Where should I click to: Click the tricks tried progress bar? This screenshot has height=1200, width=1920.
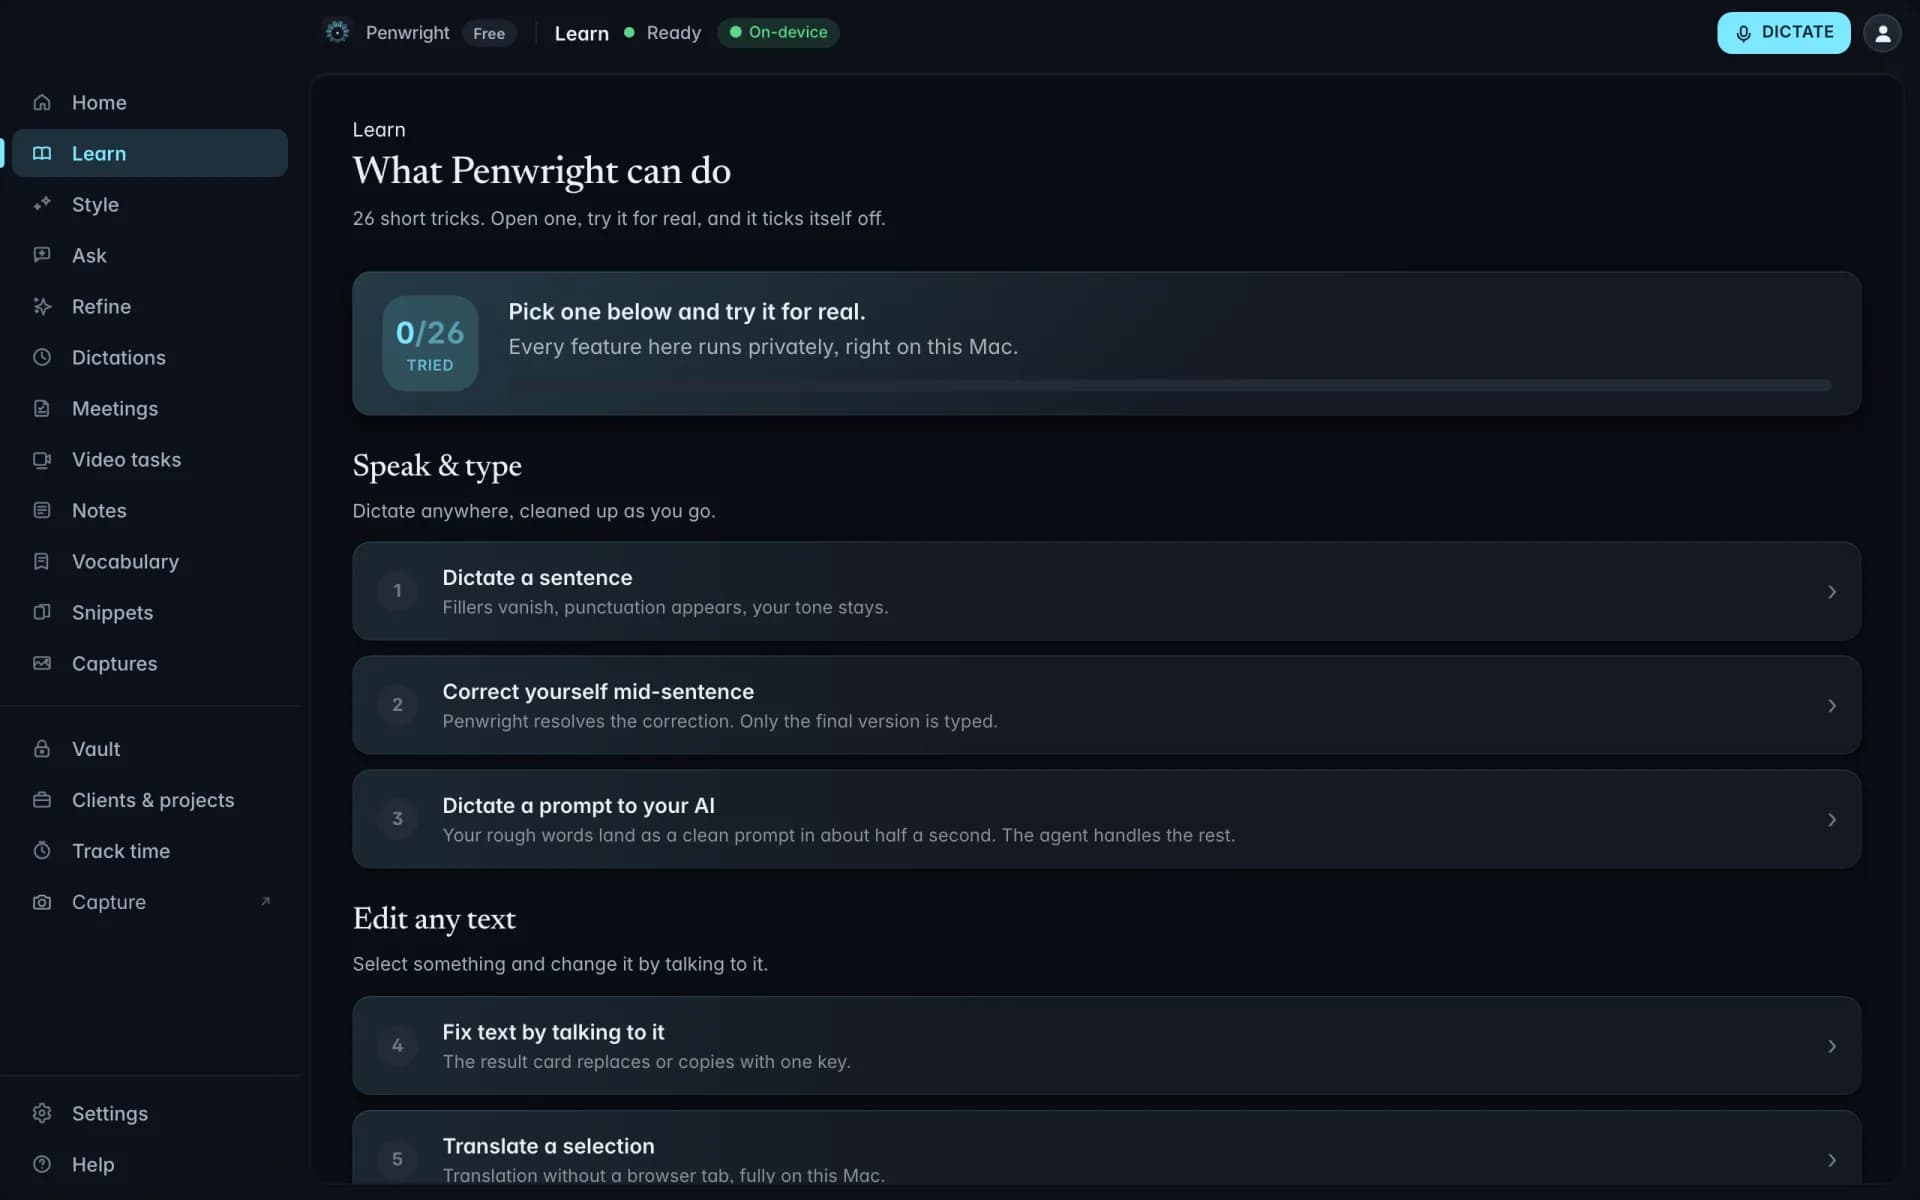point(1169,385)
